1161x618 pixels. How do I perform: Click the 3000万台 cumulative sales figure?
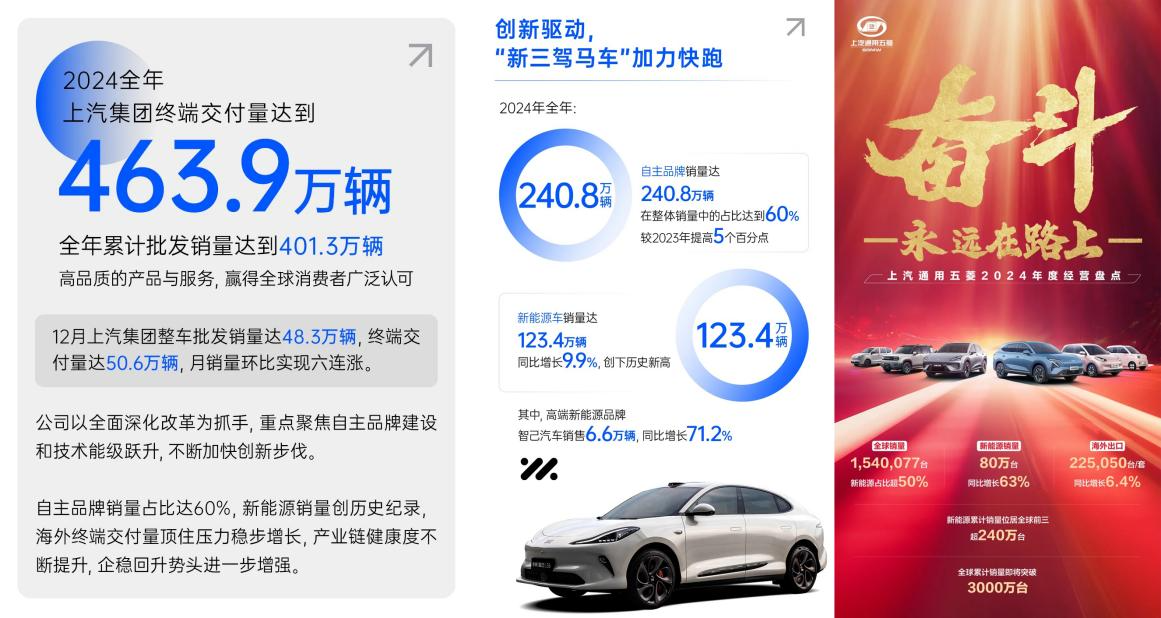[x=997, y=588]
